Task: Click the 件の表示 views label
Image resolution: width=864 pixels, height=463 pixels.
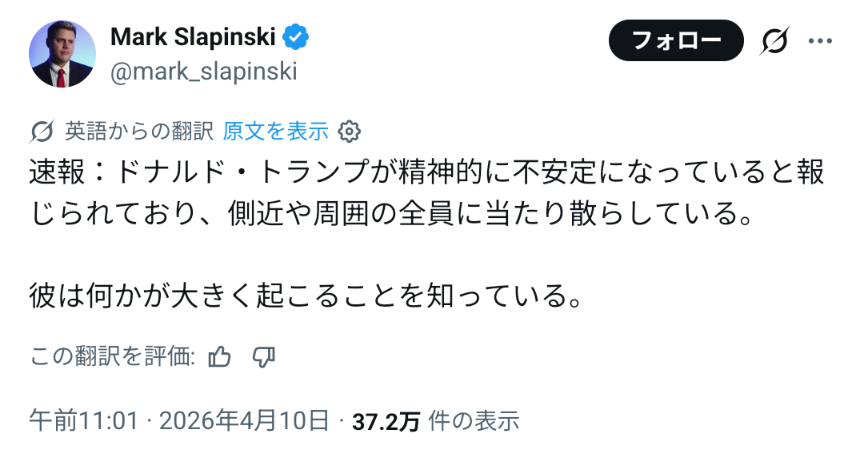Action: coord(473,421)
